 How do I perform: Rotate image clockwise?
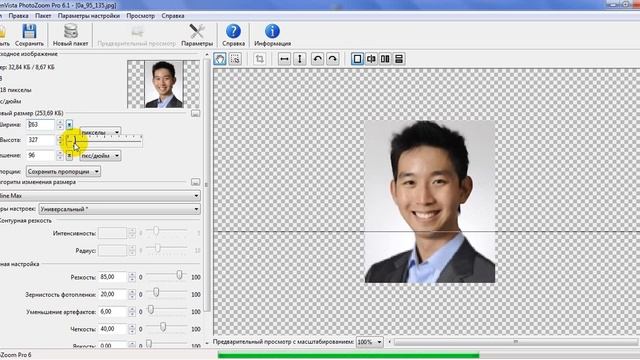pos(333,59)
